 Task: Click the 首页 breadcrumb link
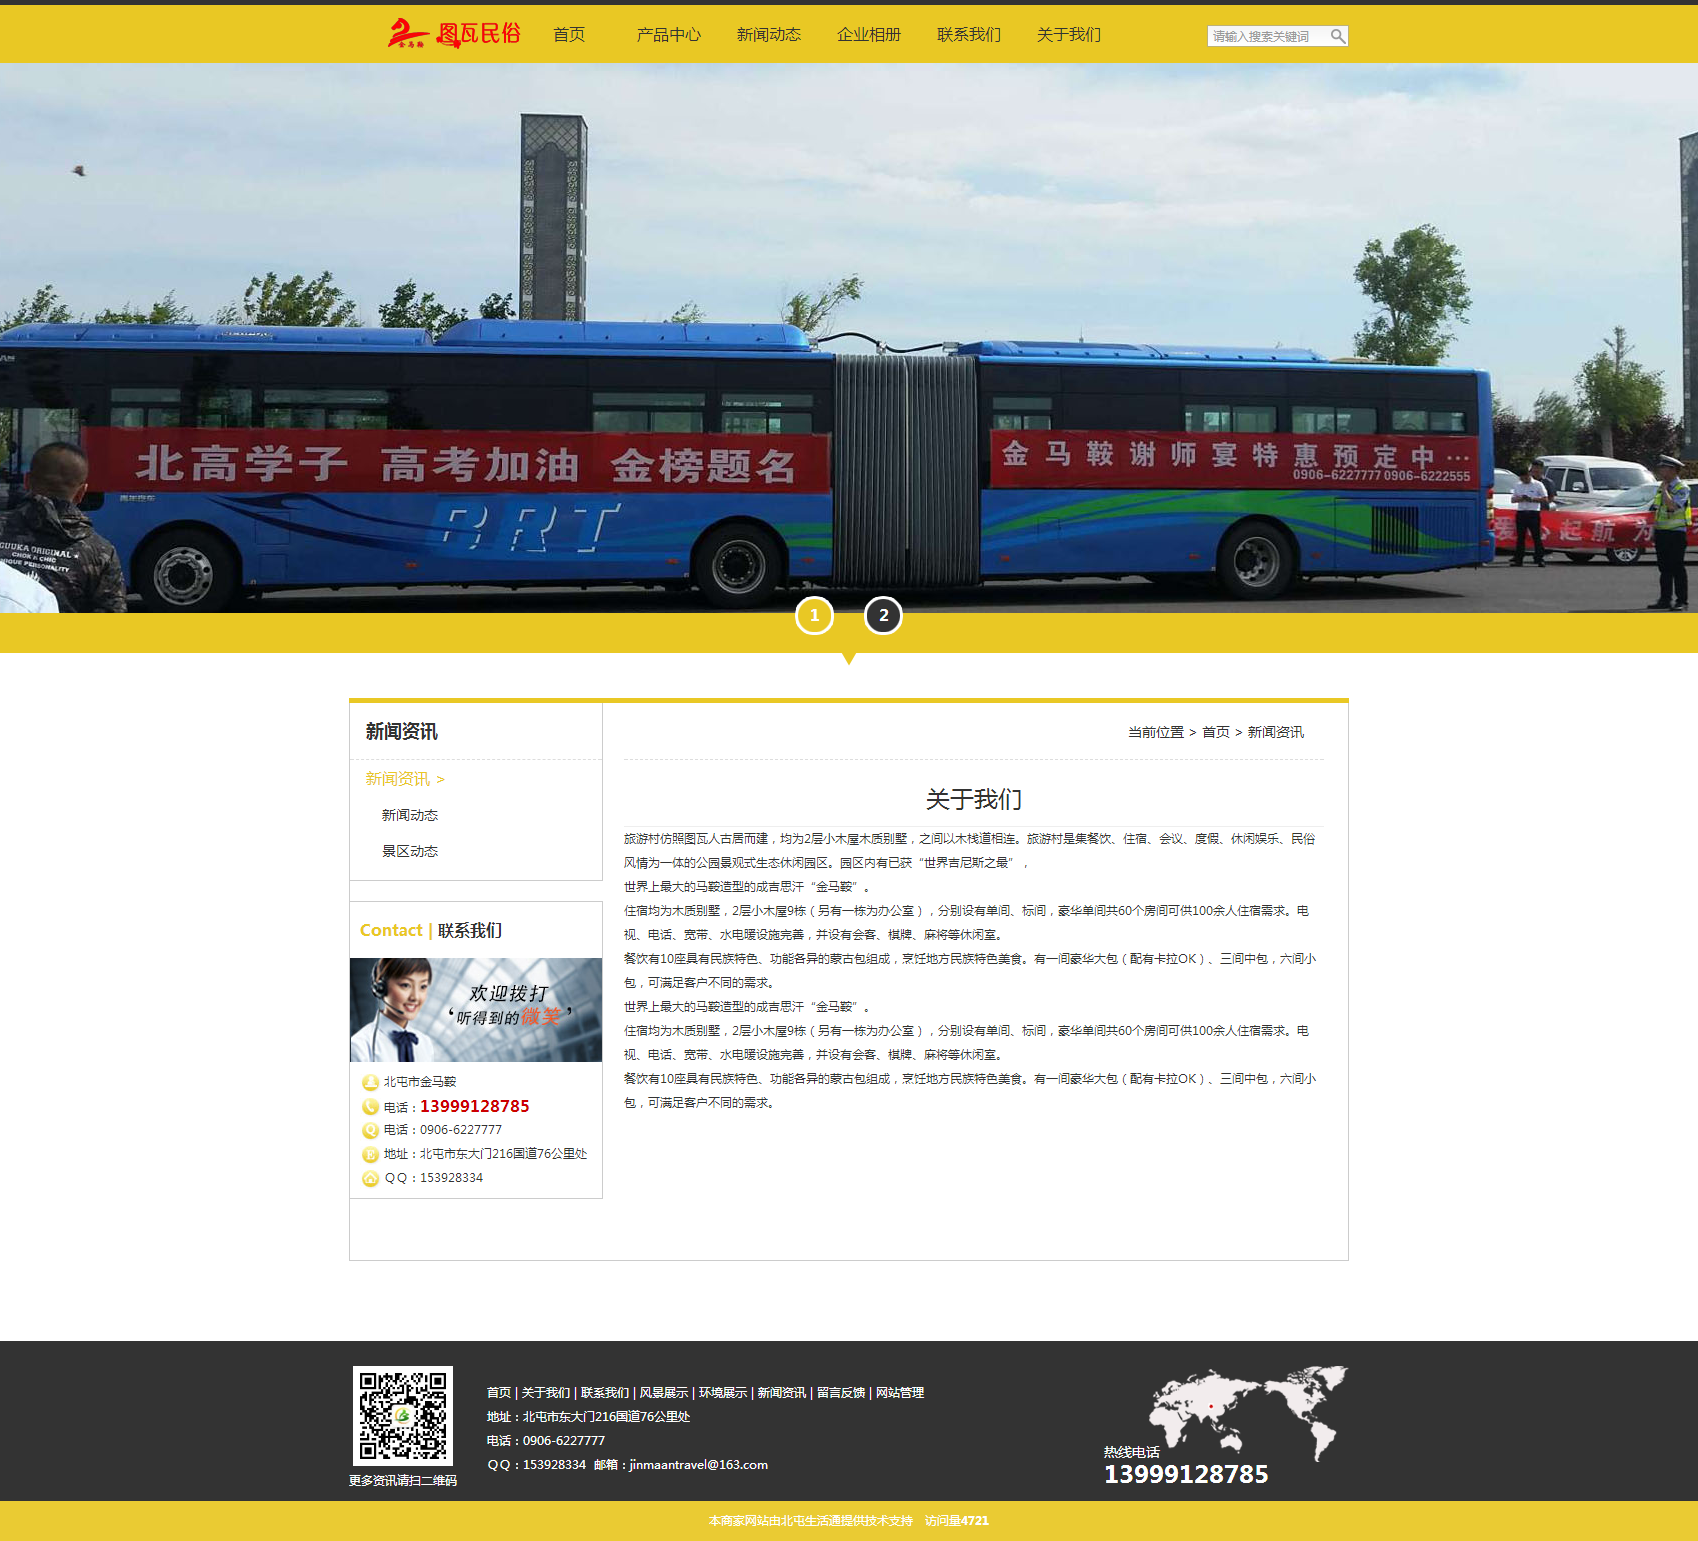(x=1215, y=732)
